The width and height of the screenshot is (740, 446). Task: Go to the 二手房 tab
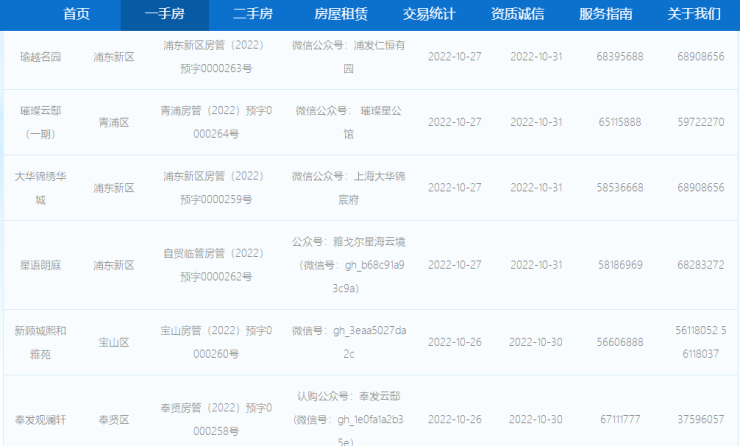tap(253, 14)
